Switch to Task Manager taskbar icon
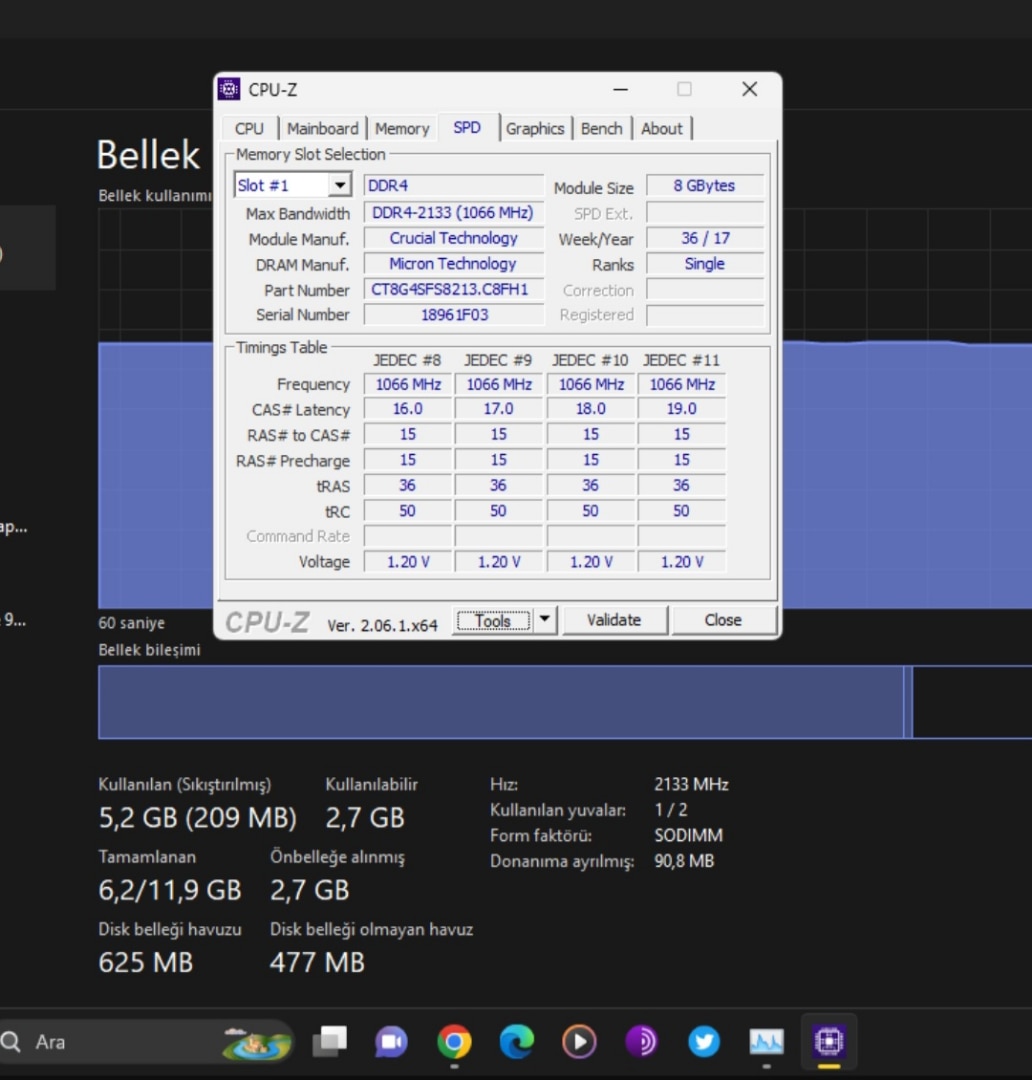 pos(767,1042)
